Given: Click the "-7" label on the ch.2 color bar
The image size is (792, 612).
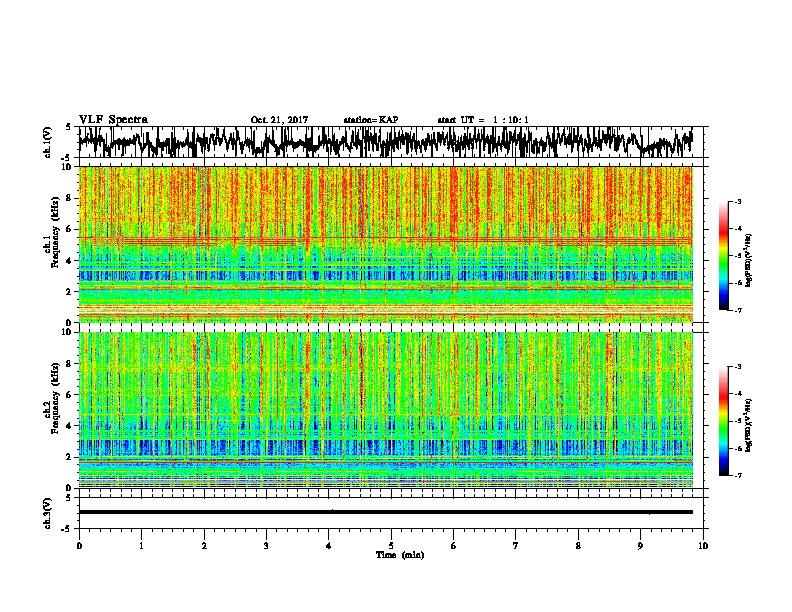Looking at the screenshot, I should 737,475.
